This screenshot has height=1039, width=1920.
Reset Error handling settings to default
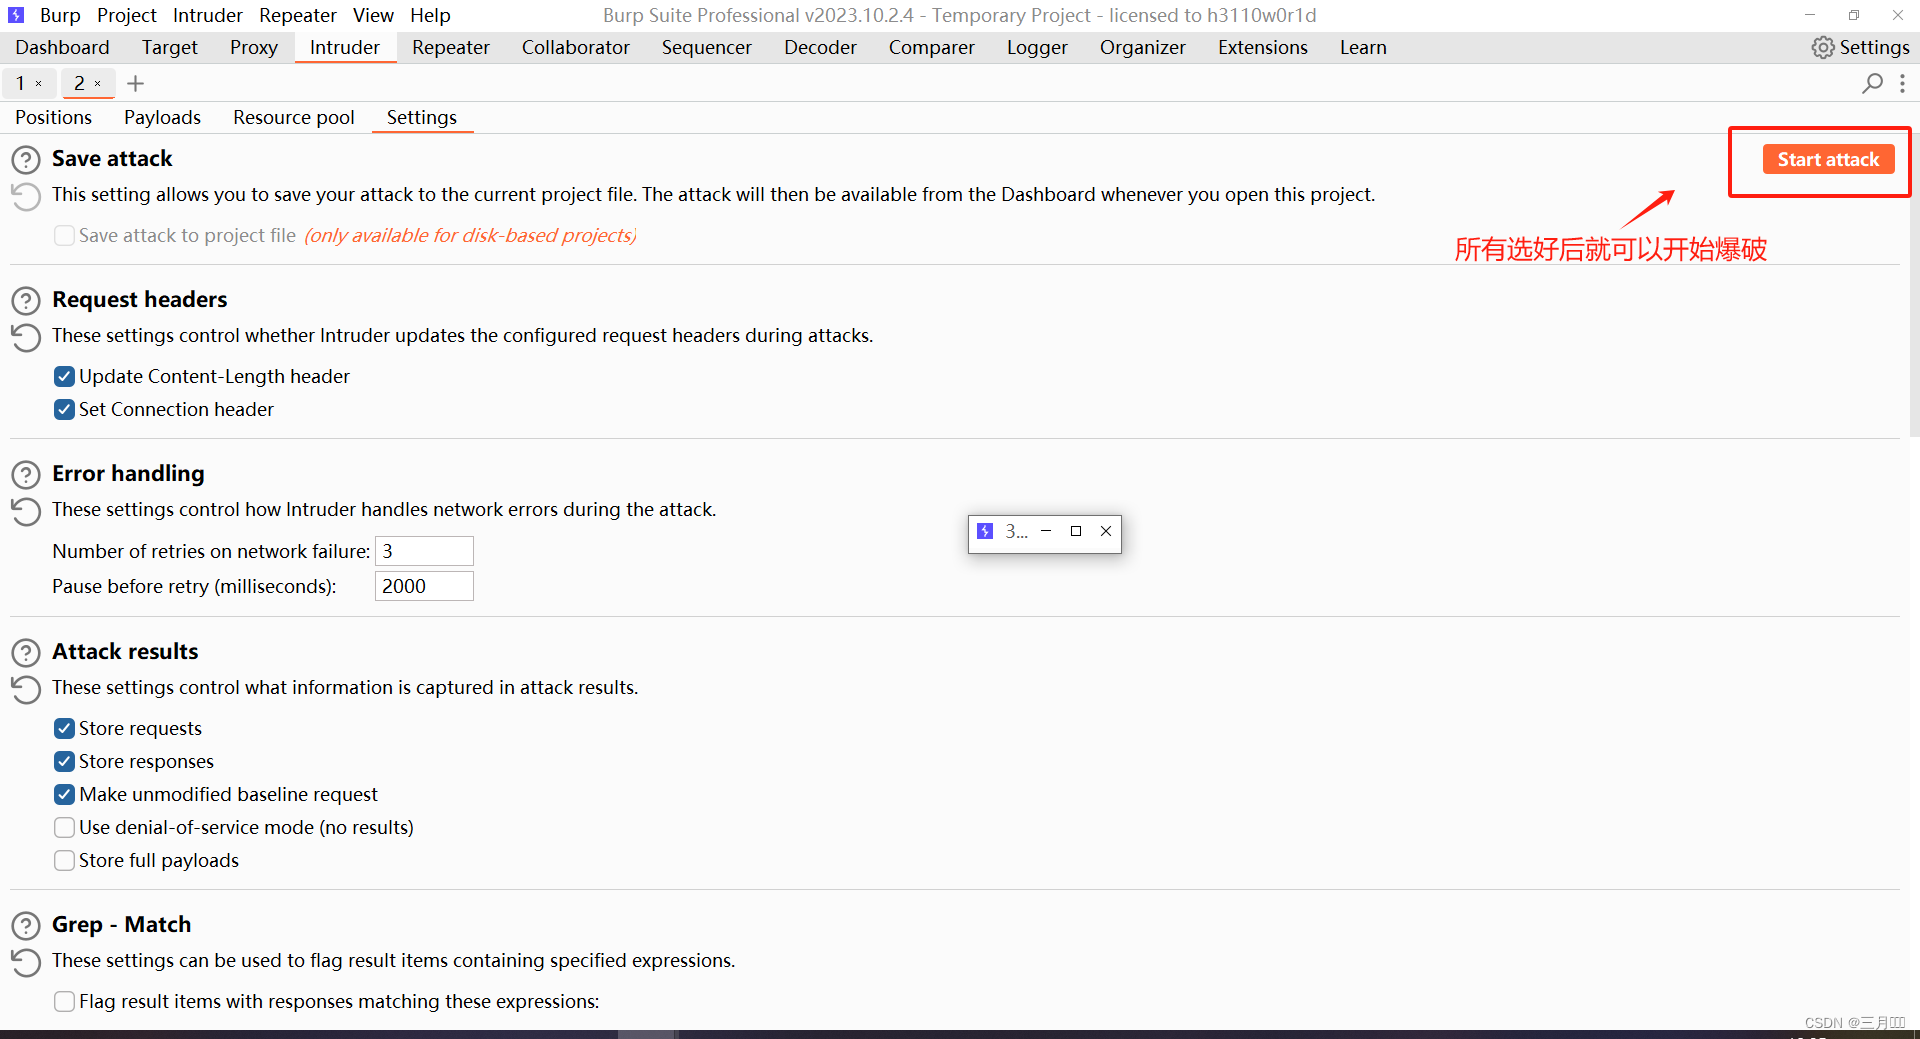(x=26, y=511)
